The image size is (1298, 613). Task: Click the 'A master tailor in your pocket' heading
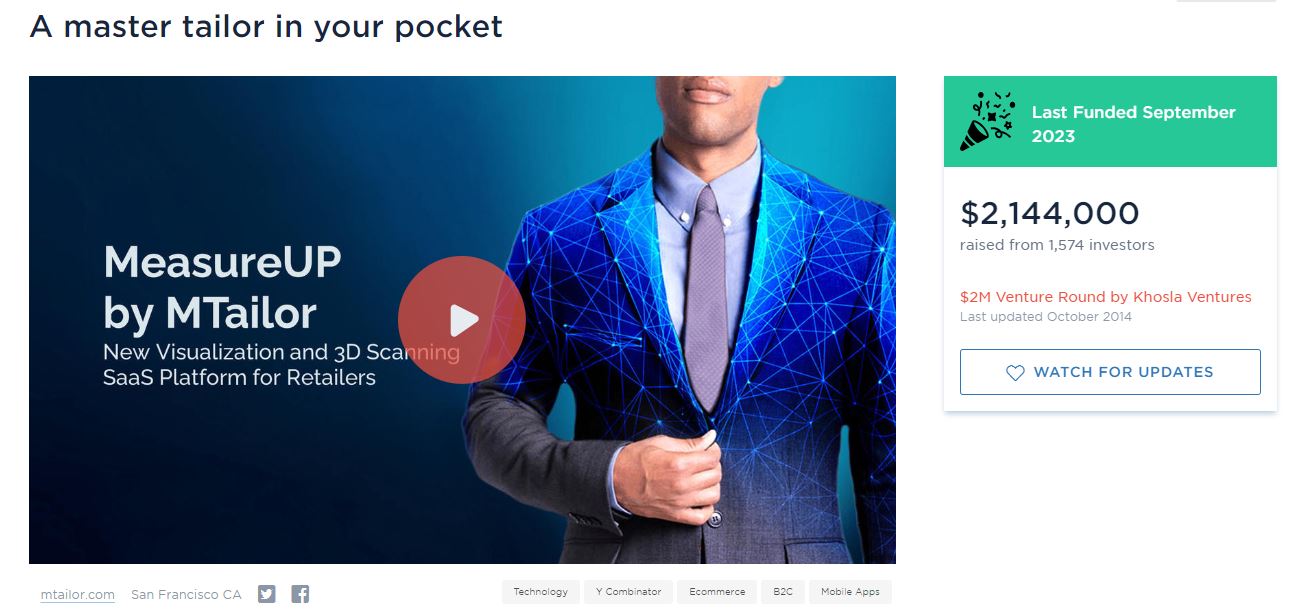click(266, 26)
